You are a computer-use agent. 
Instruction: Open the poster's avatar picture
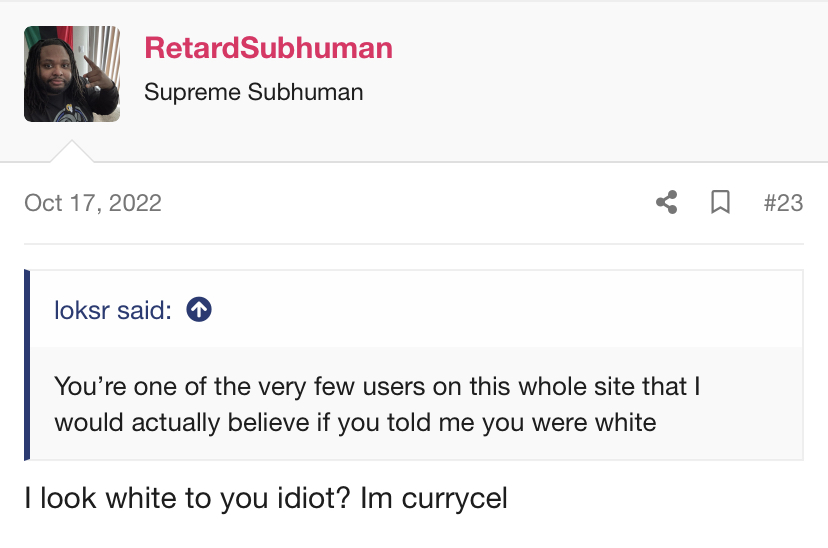point(72,74)
